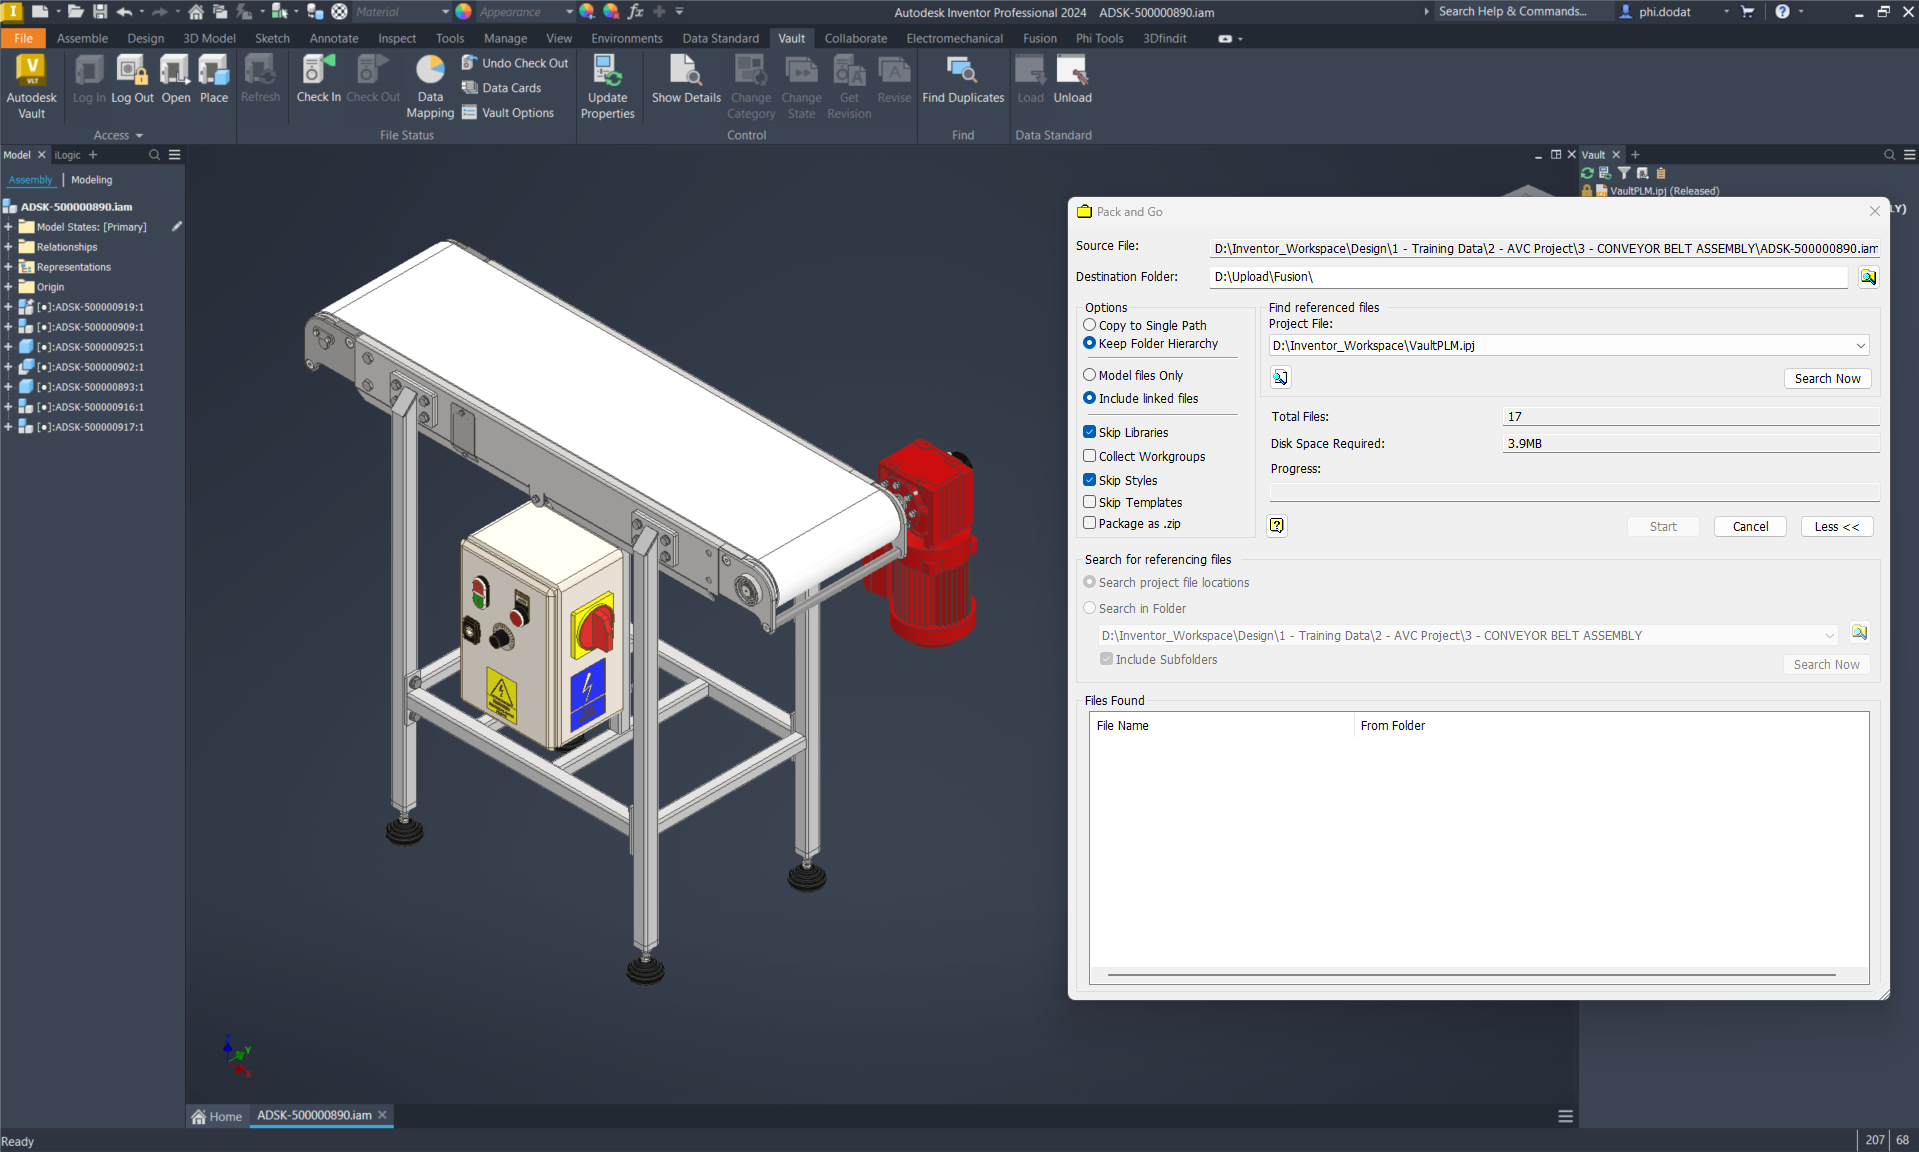
Task: Open the Project File dropdown
Action: pos(1860,346)
